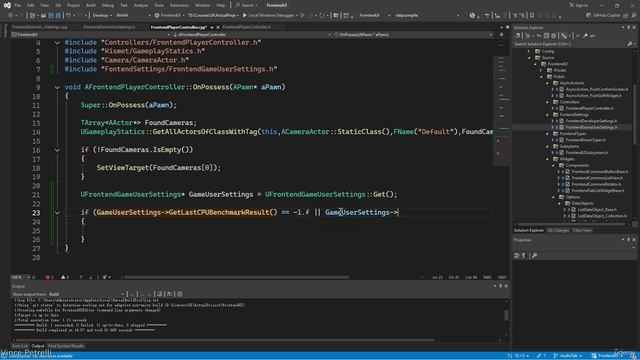
Task: Open GitHub Copilot button
Action: coord(605,16)
